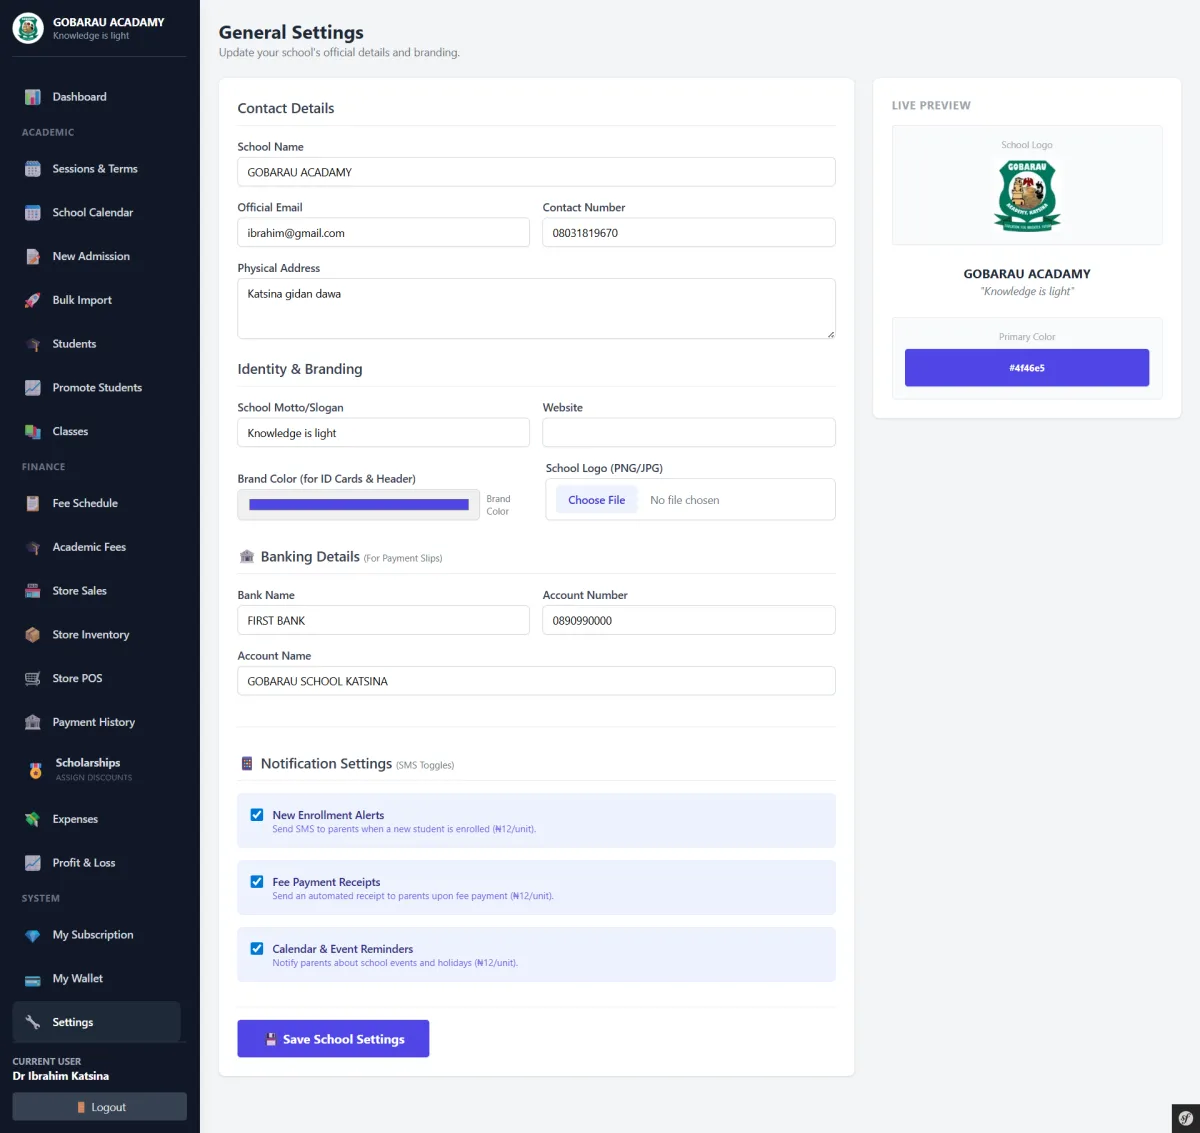Open Store Inventory box icon
The image size is (1200, 1133).
(33, 635)
